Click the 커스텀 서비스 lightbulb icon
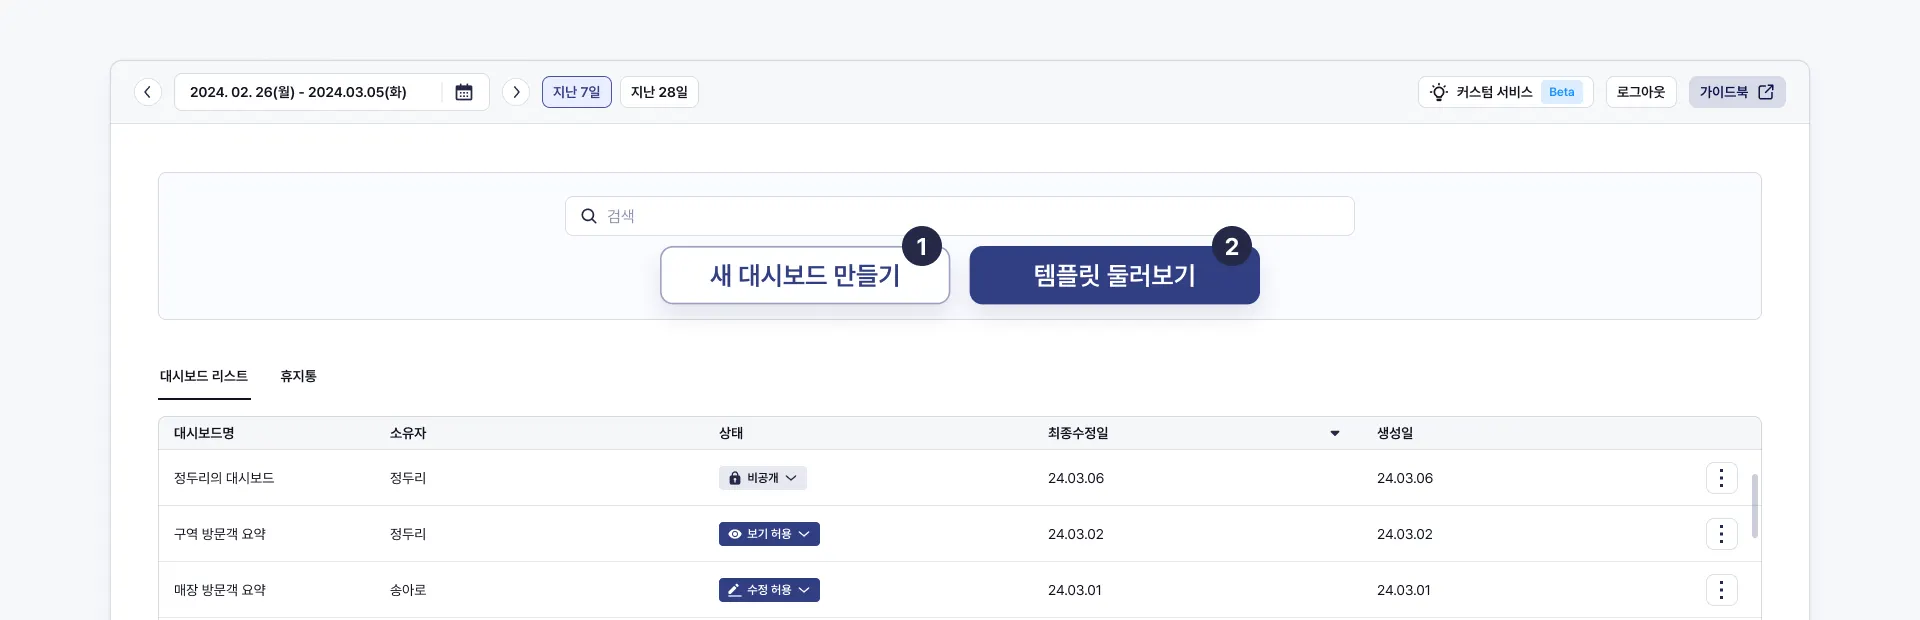 click(1438, 92)
